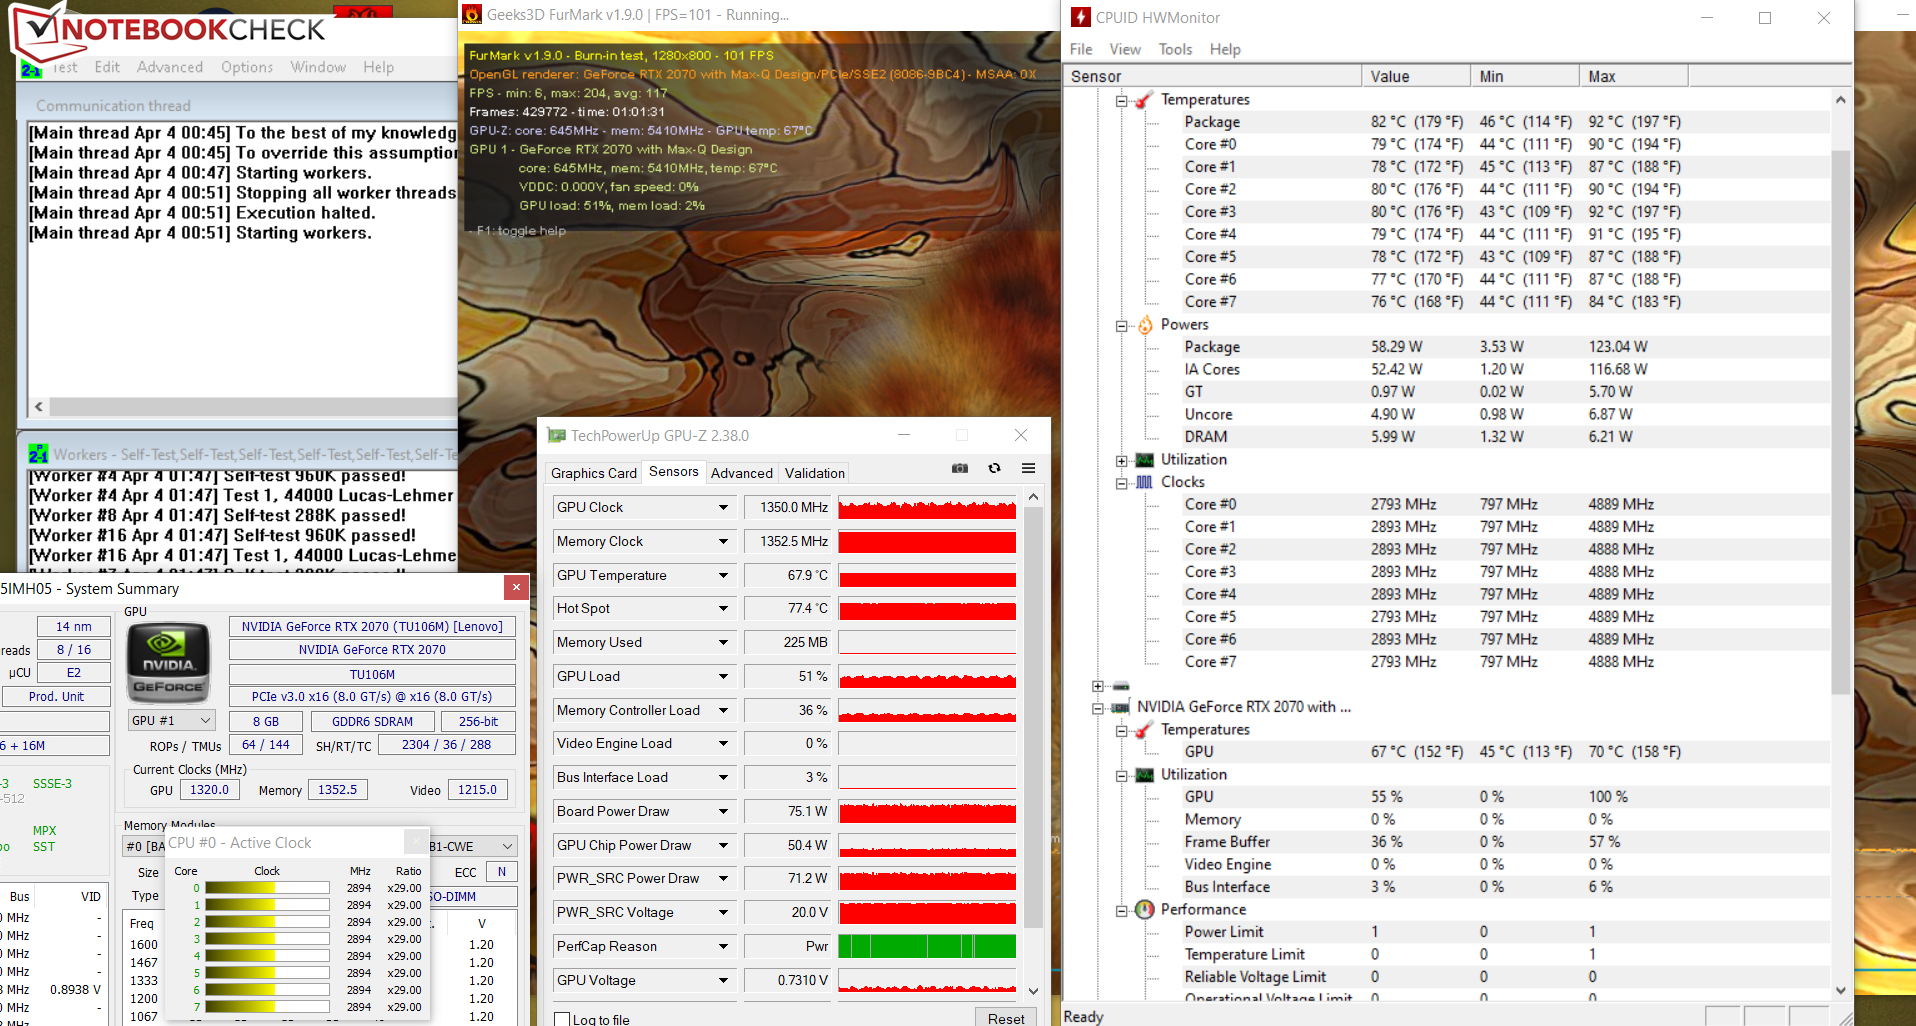Click the PerfCap Reason green graph
The height and width of the screenshot is (1026, 1916).
point(927,946)
